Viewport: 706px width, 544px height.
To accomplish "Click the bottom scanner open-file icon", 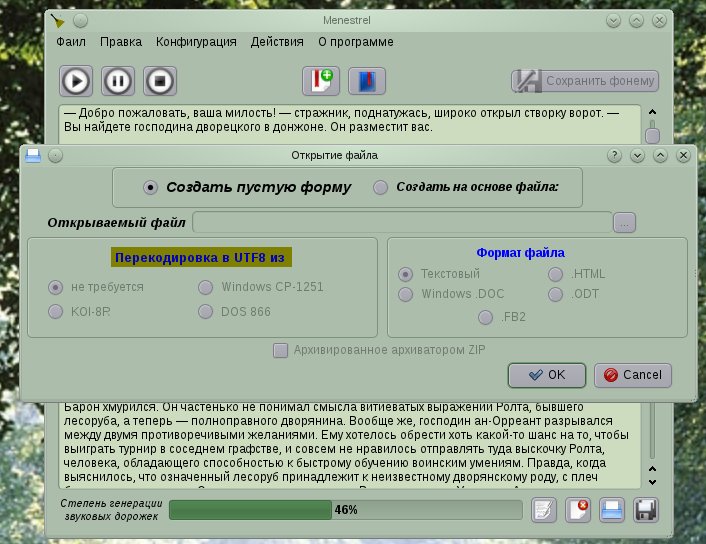I will click(612, 510).
